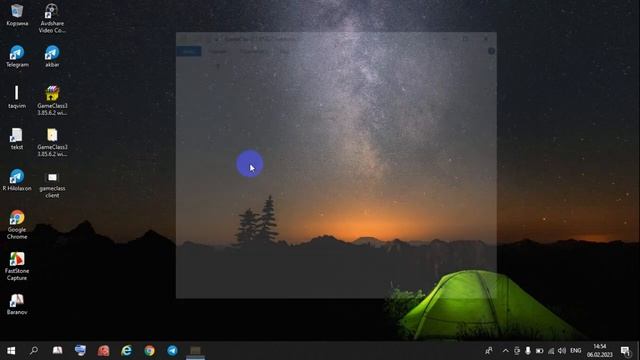Open the Windows Start menu
Image resolution: width=640 pixels, height=360 pixels.
(11, 351)
